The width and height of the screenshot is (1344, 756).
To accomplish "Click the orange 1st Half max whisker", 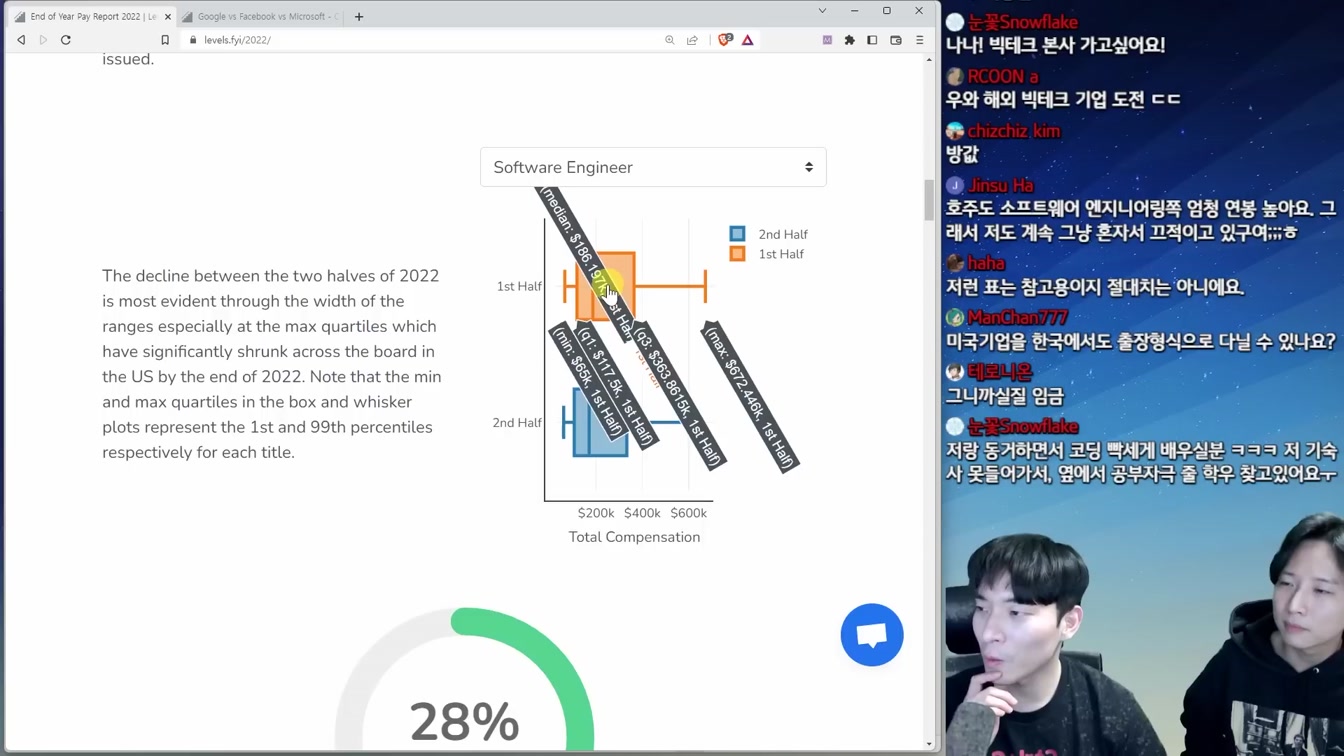I will click(x=705, y=286).
